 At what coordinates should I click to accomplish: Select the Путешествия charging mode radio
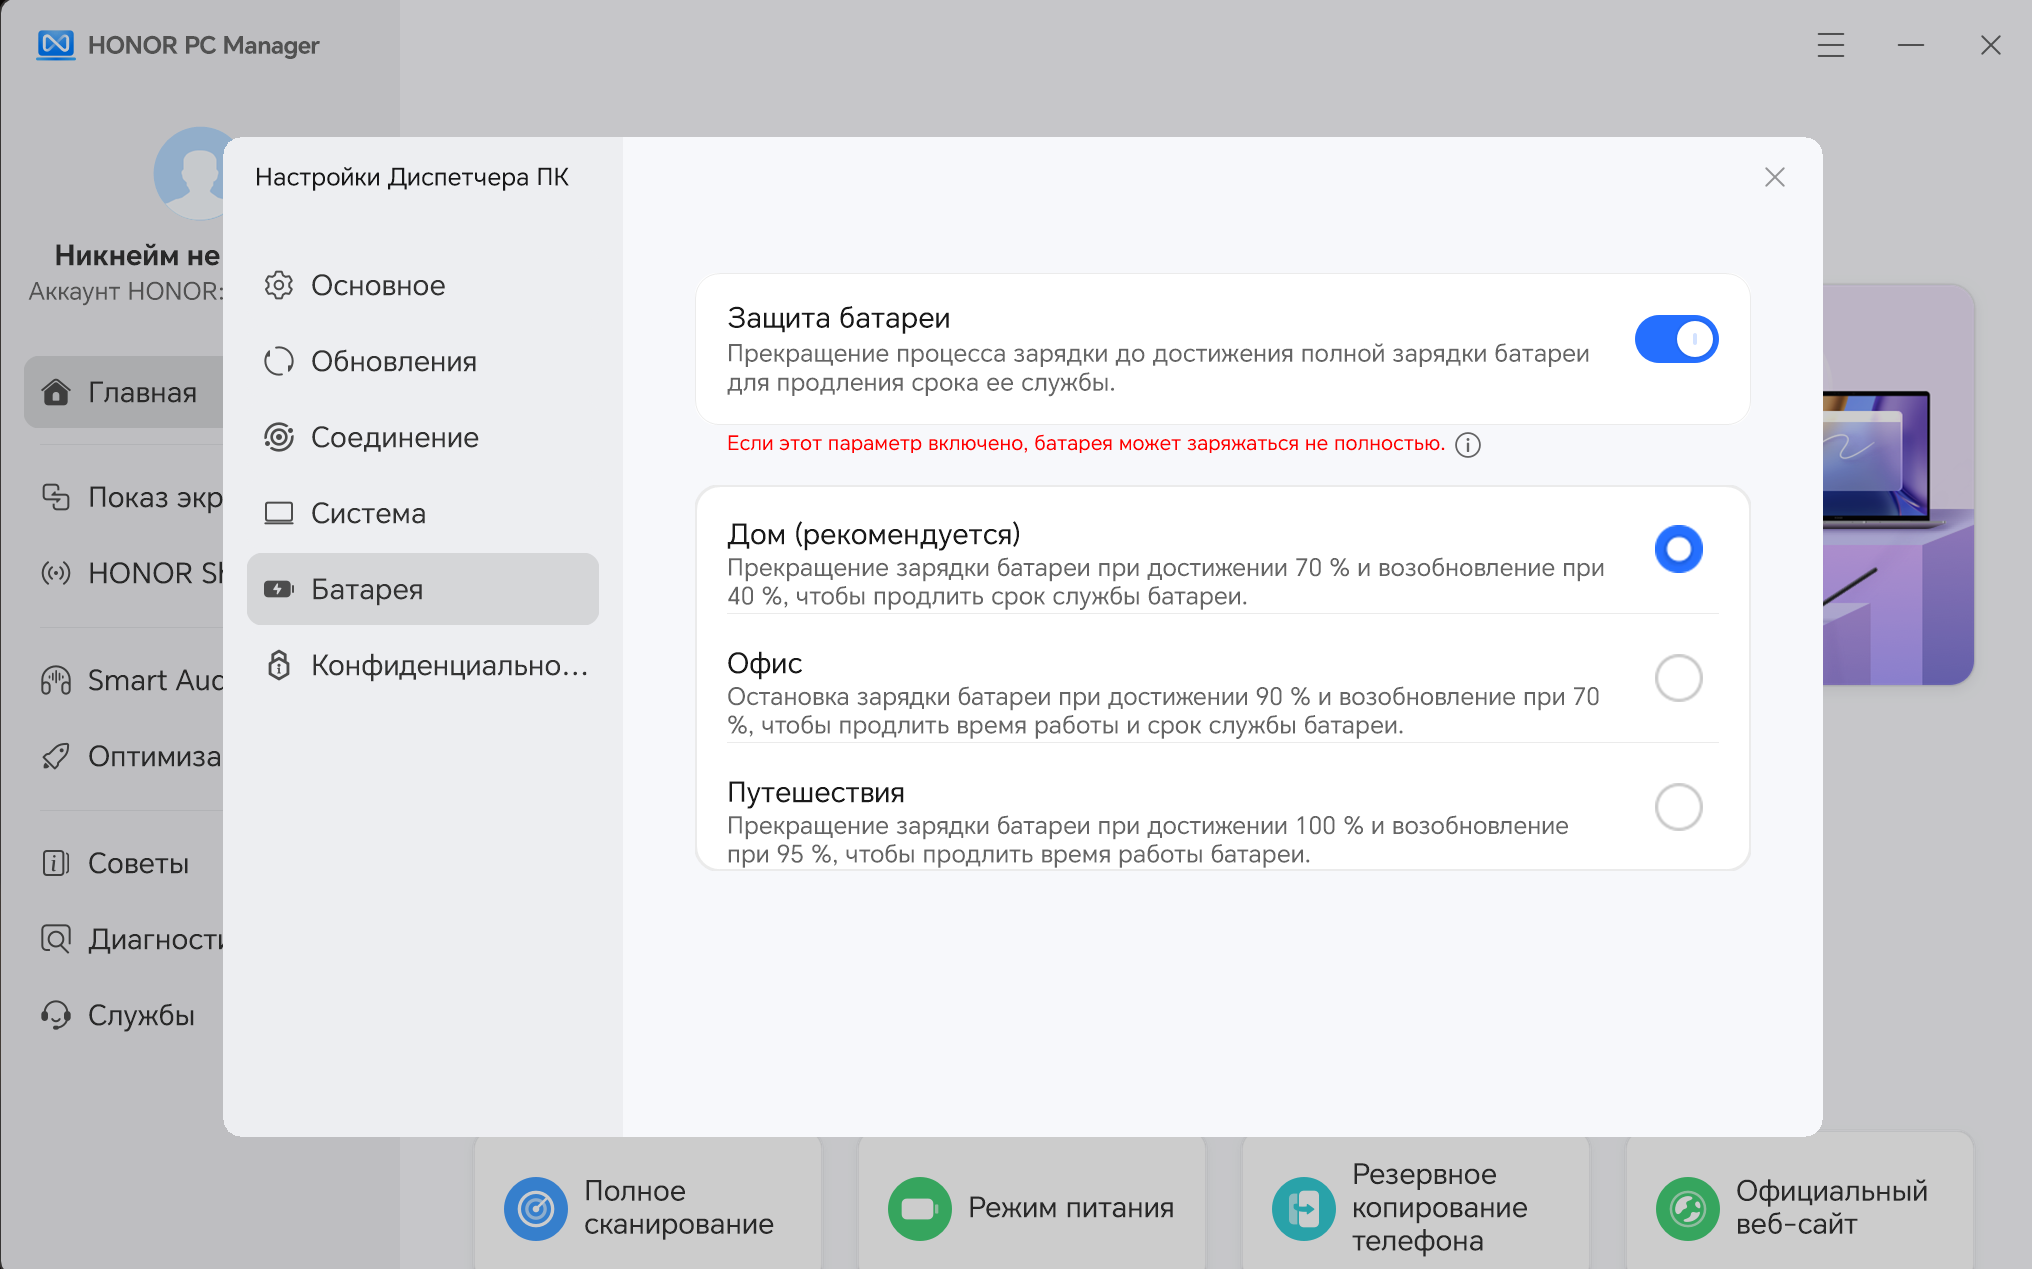pos(1678,807)
